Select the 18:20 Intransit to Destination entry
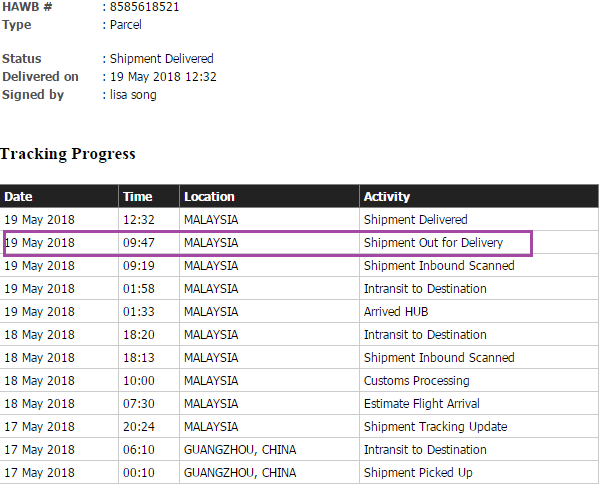Image resolution: width=602 pixels, height=495 pixels. 425,335
